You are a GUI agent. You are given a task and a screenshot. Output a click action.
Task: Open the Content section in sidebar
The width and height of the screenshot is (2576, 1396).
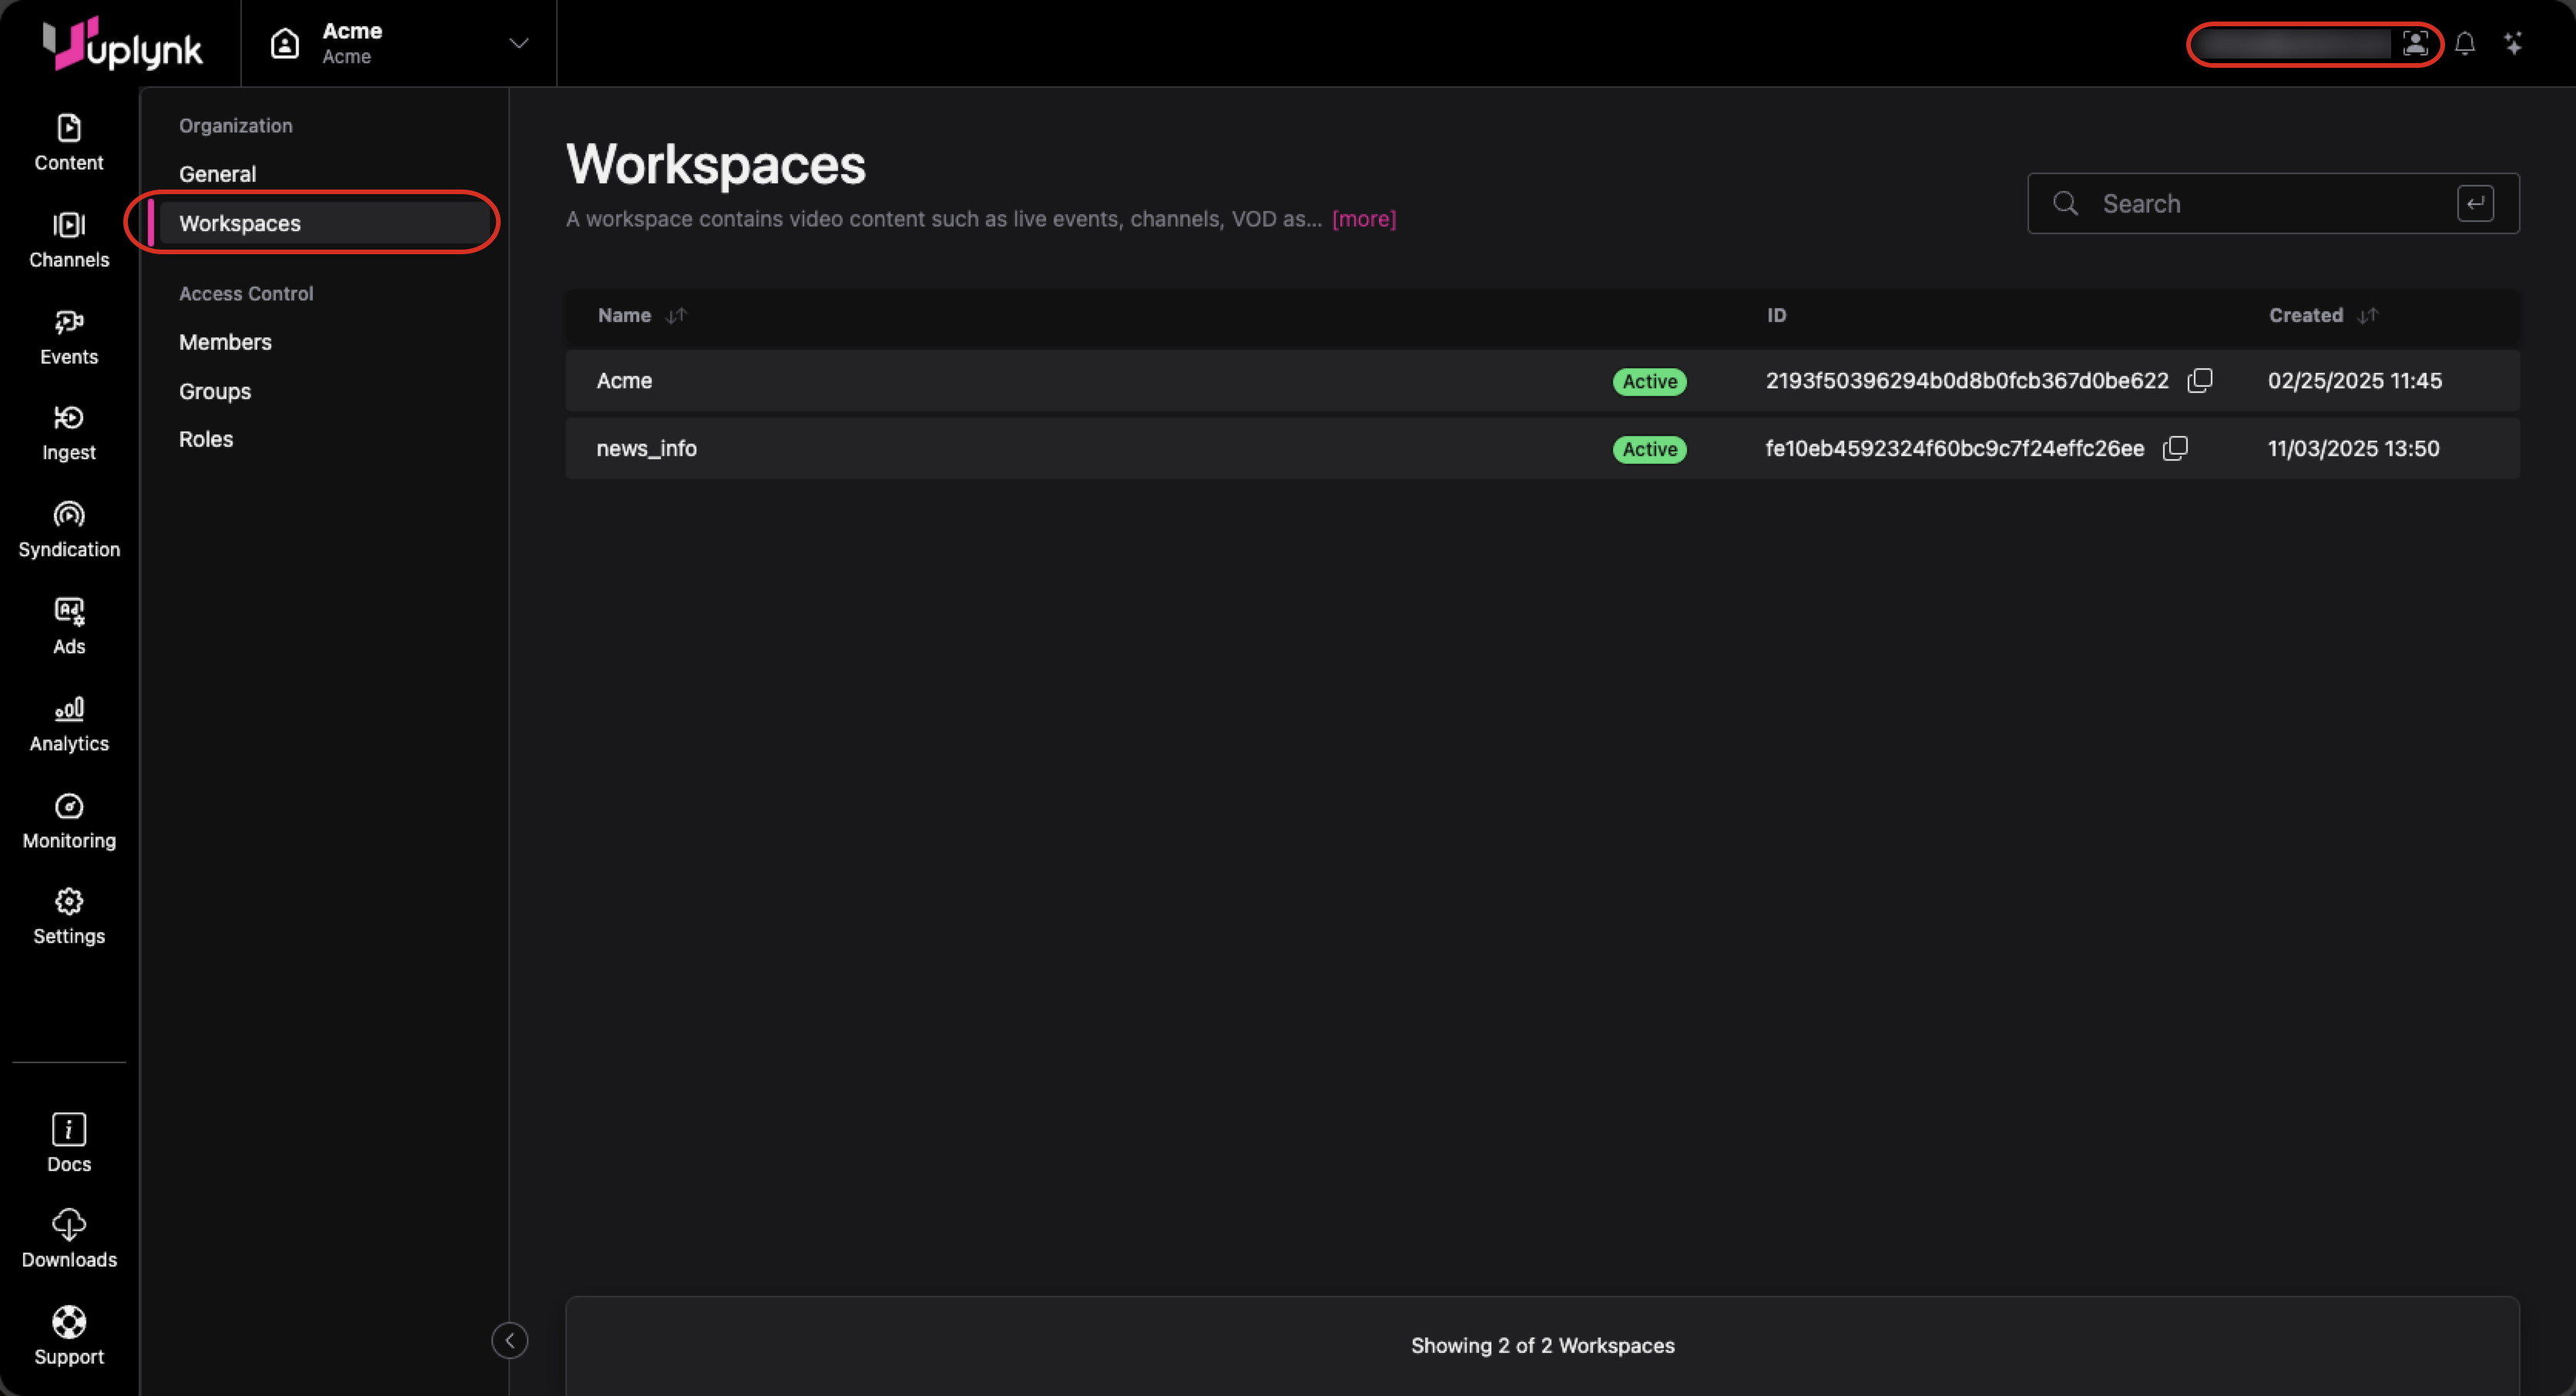(68, 142)
